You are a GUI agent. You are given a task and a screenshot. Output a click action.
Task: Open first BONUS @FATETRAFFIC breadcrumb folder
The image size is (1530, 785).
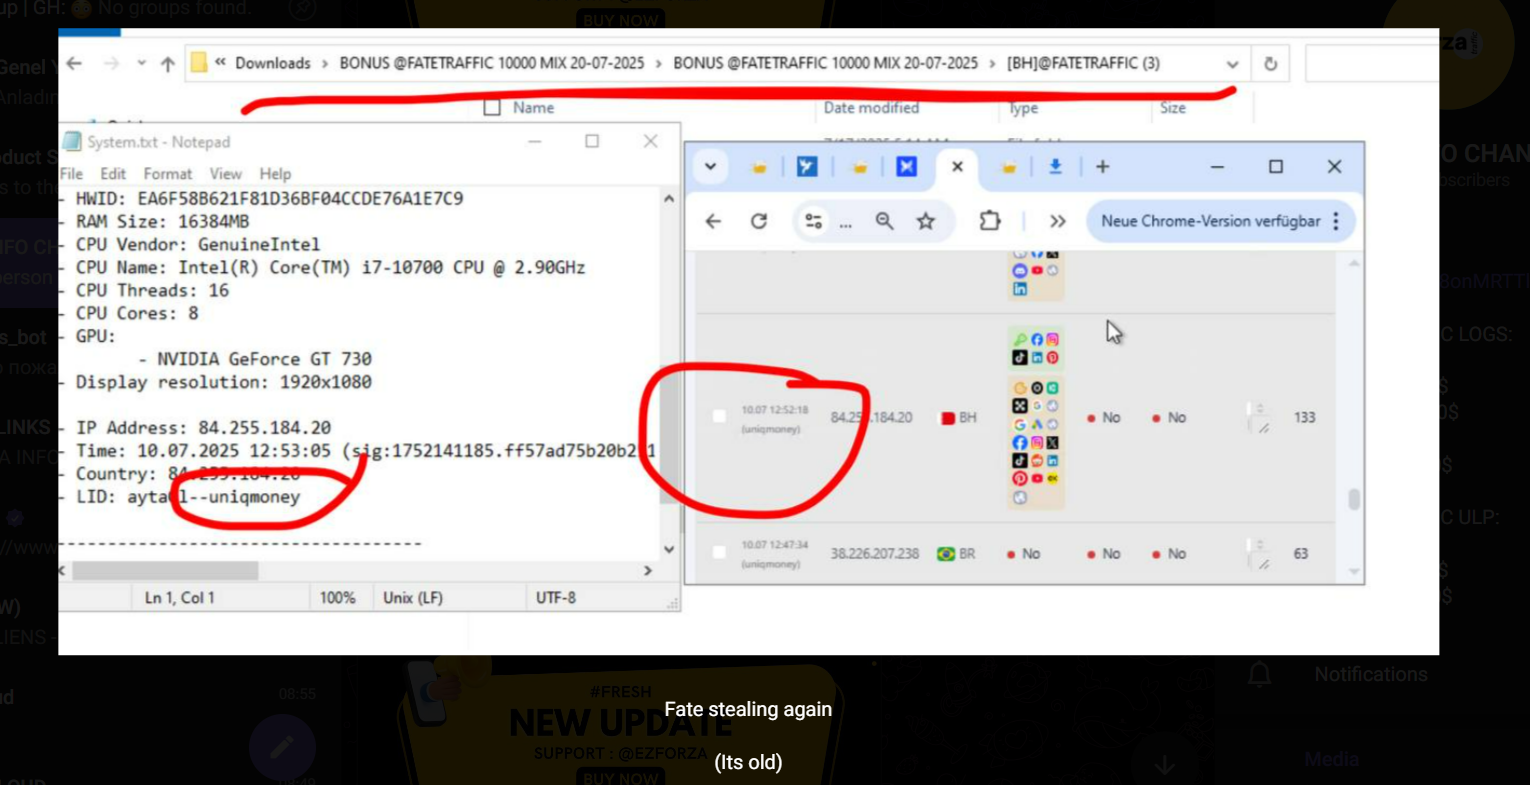491,63
